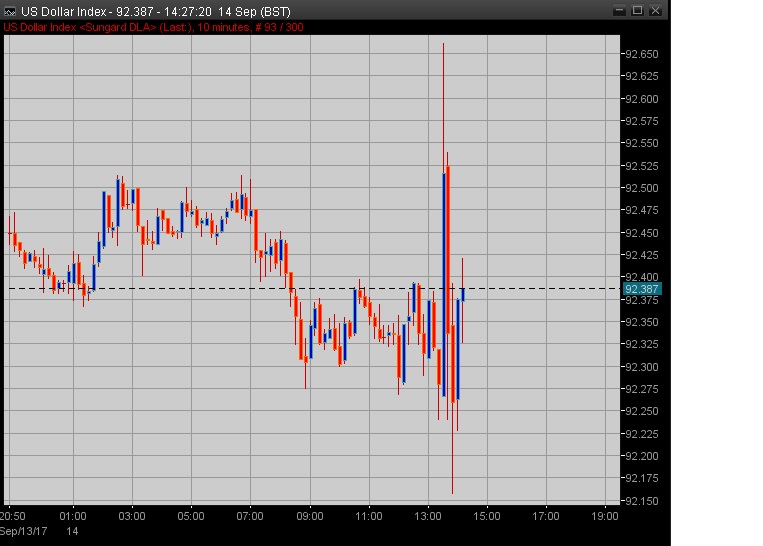
Task: Click the 07:00 time axis label
Action: tap(250, 516)
